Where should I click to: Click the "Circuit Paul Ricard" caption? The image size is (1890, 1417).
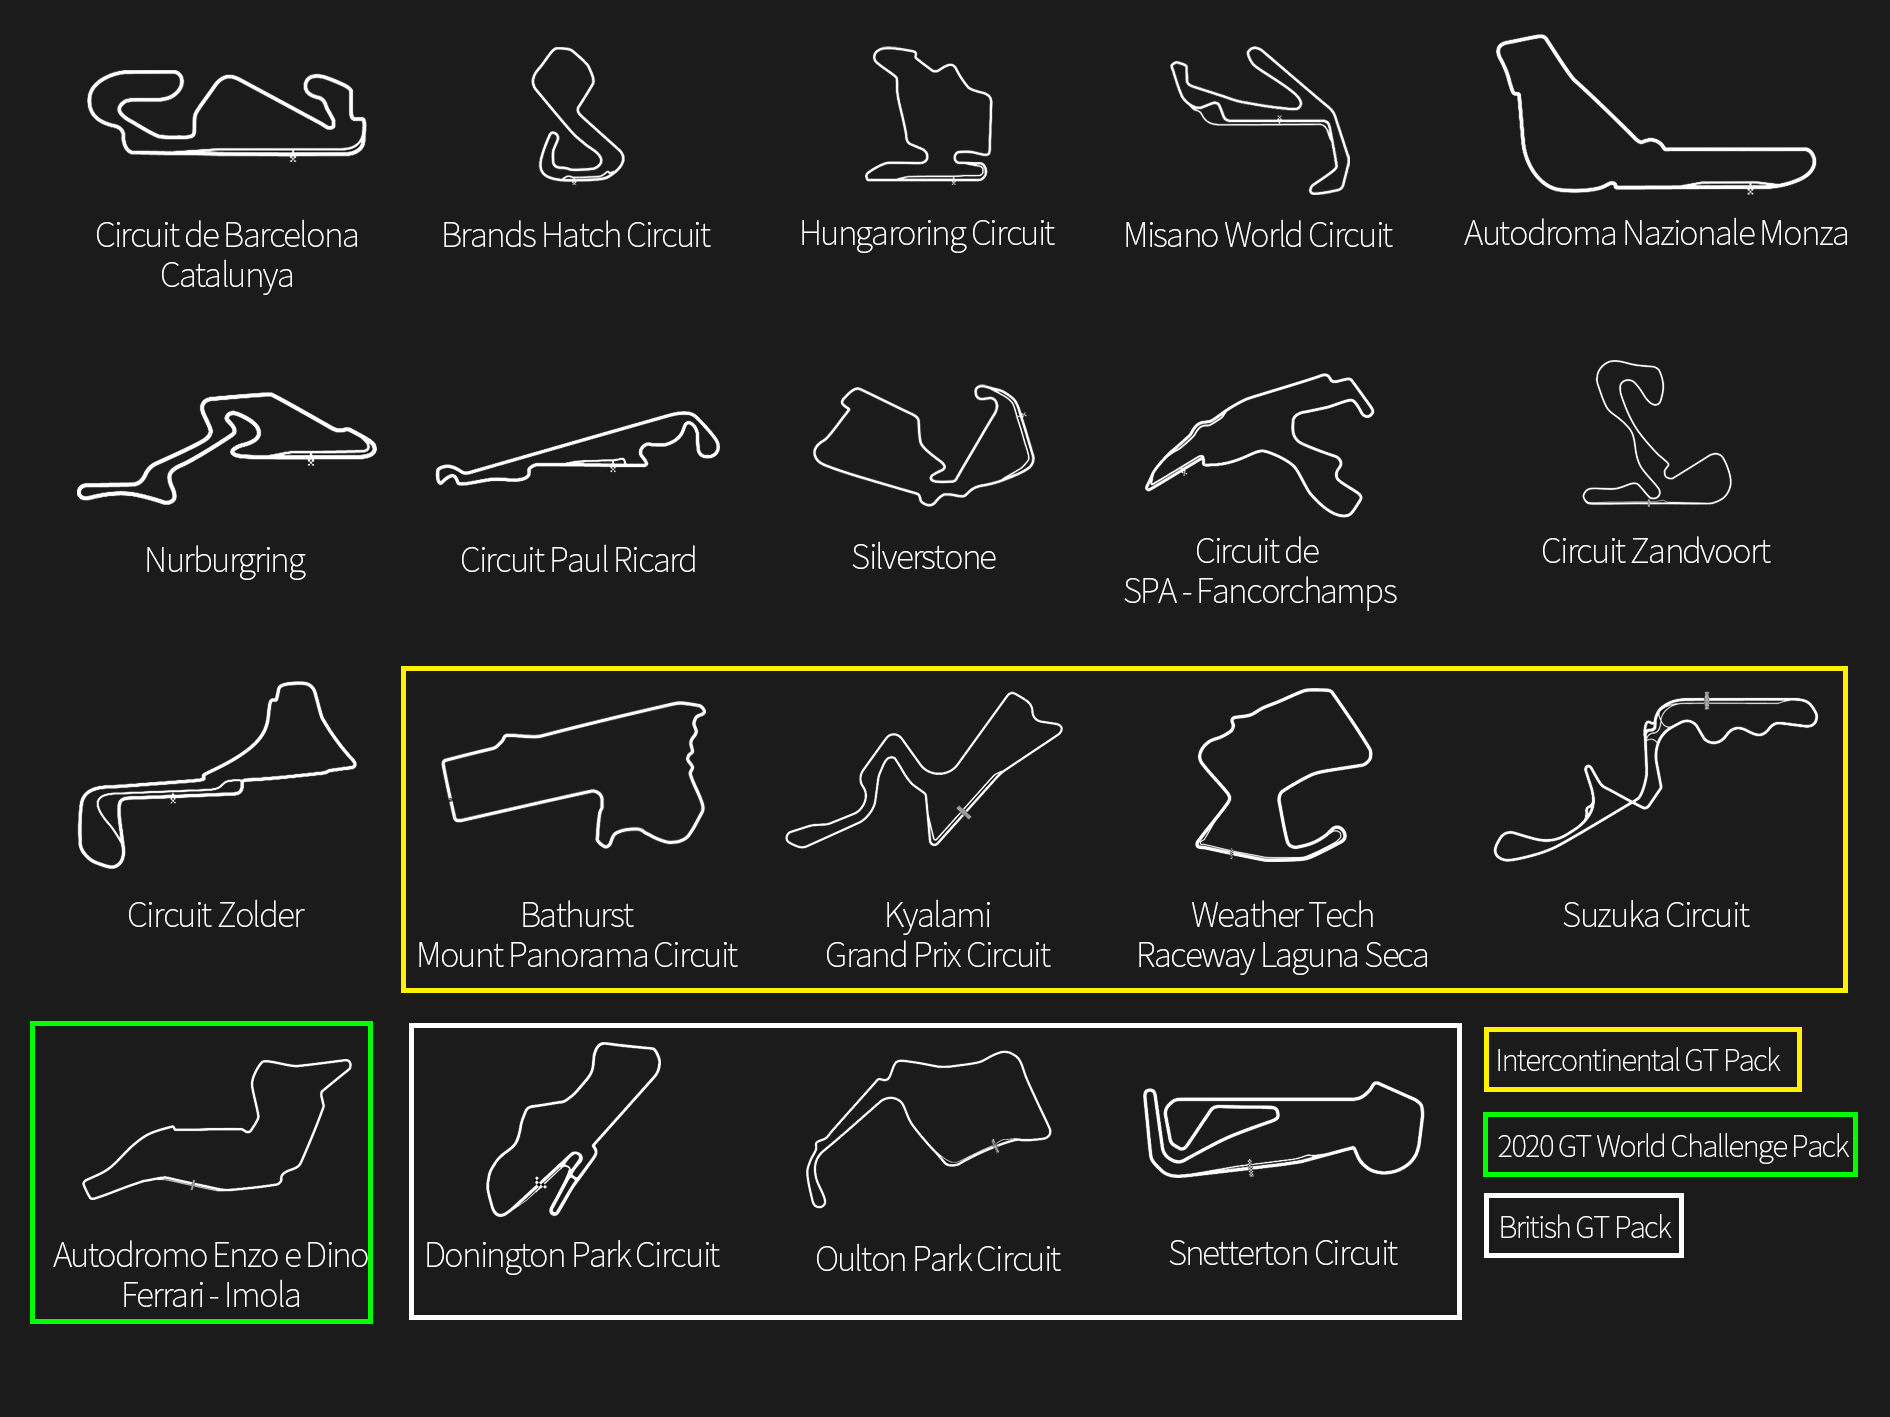click(578, 560)
